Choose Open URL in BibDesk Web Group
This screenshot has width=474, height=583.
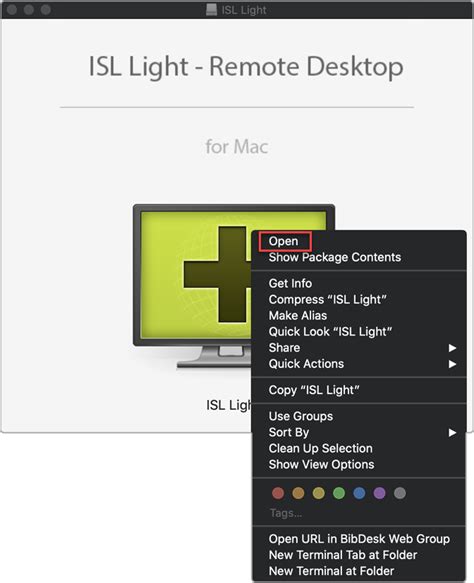[359, 539]
